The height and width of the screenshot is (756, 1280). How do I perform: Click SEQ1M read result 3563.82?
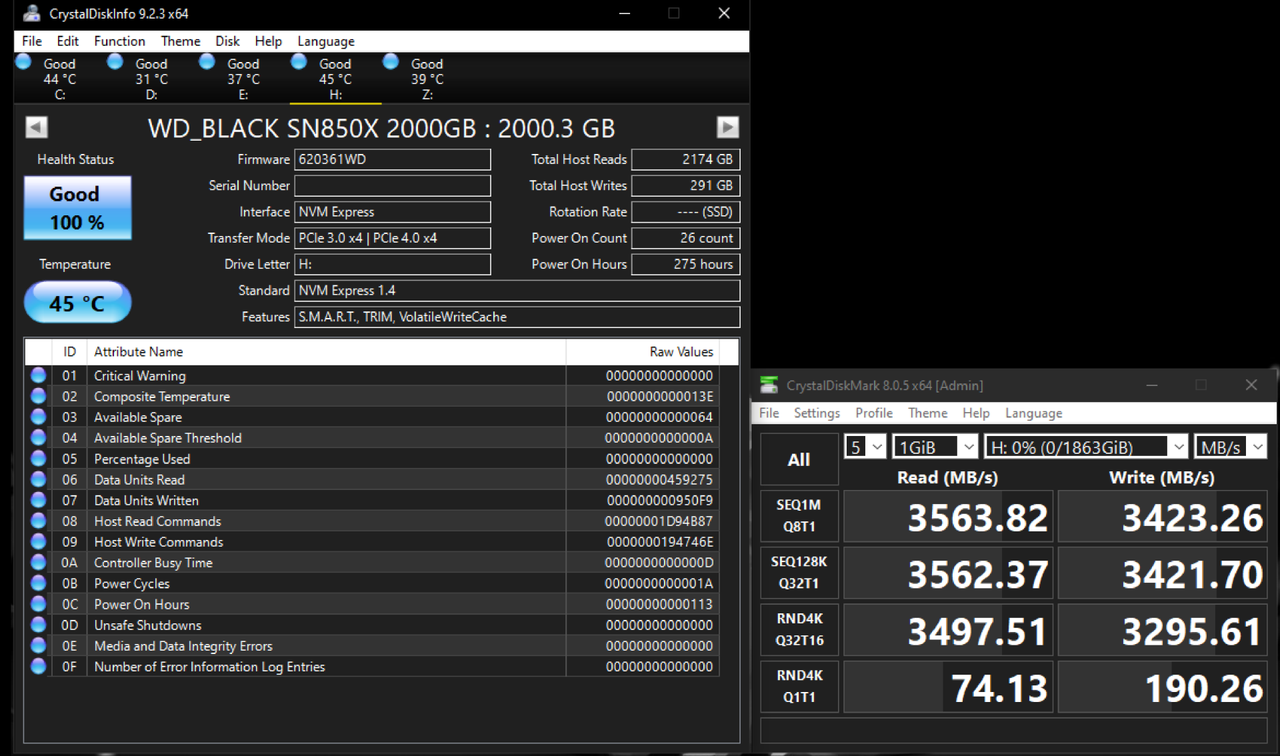coord(948,517)
